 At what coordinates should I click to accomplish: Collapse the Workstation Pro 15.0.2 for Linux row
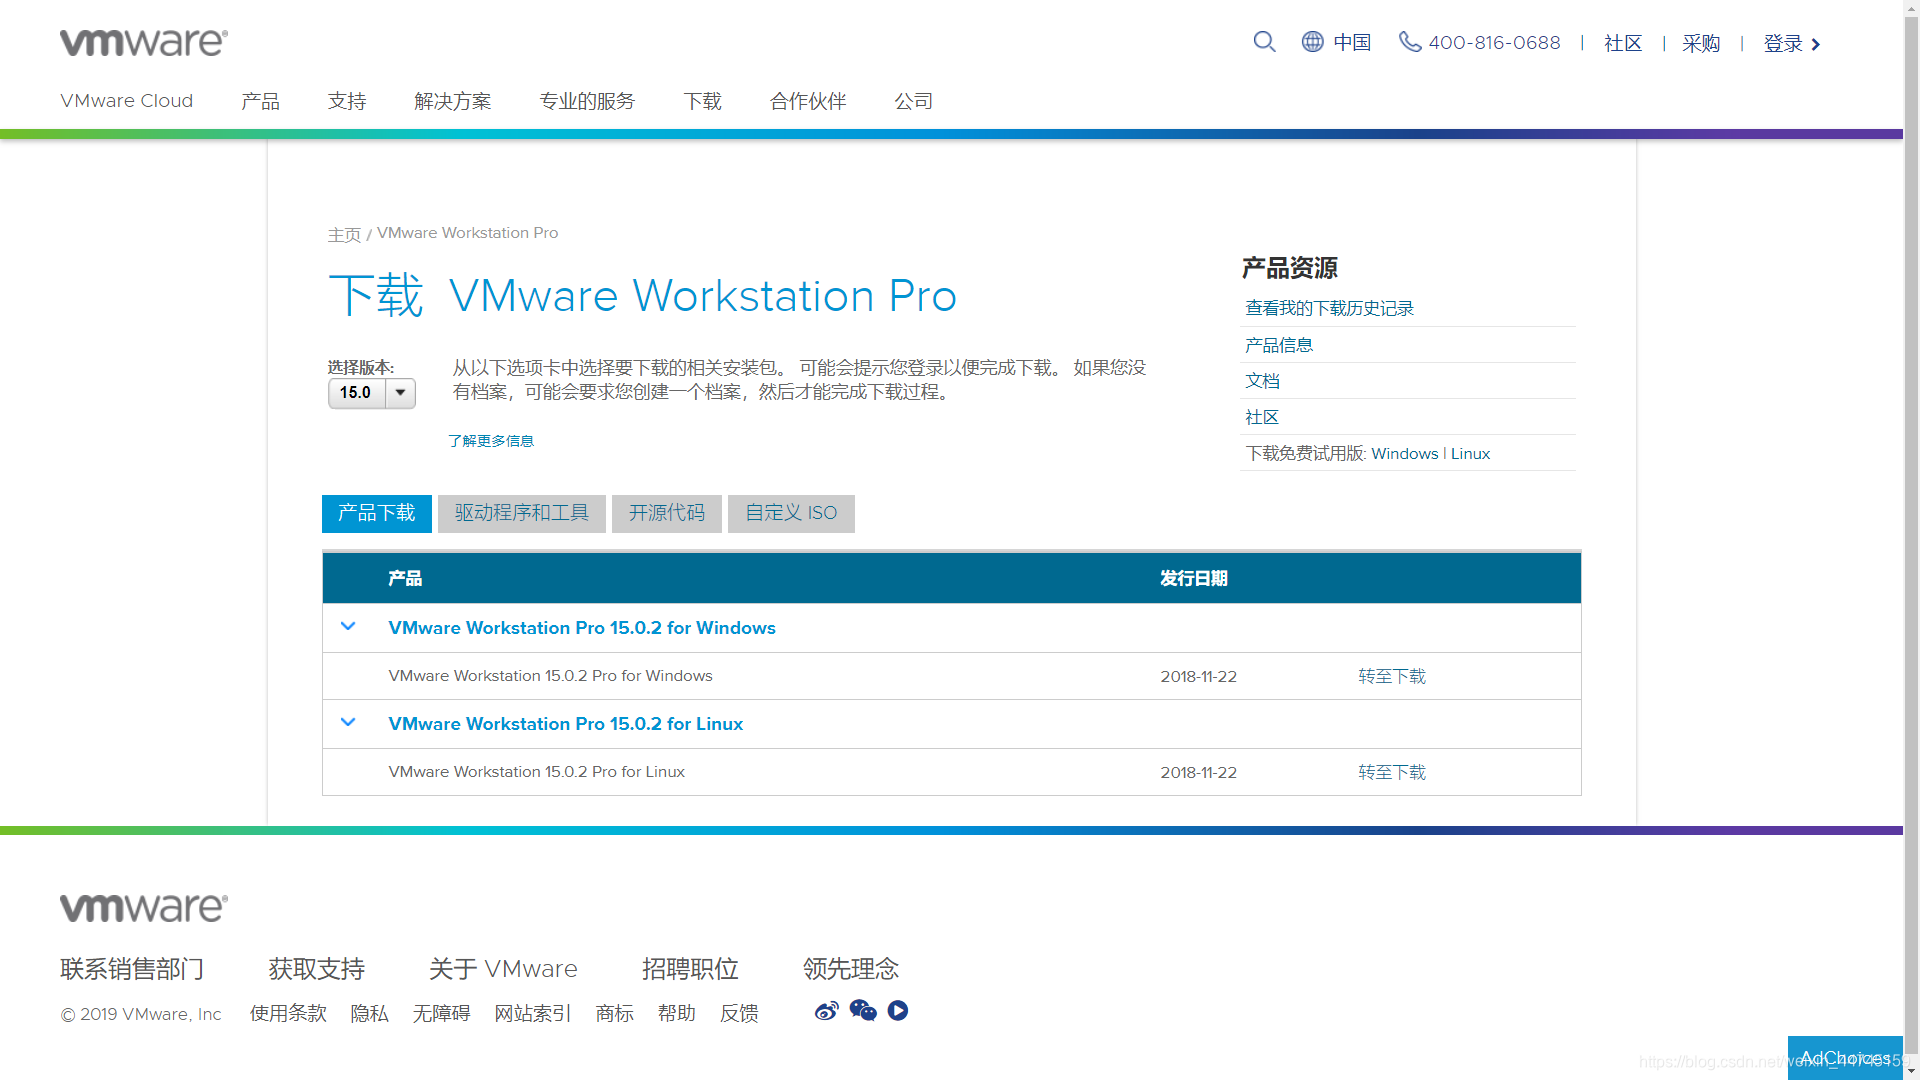click(x=348, y=723)
